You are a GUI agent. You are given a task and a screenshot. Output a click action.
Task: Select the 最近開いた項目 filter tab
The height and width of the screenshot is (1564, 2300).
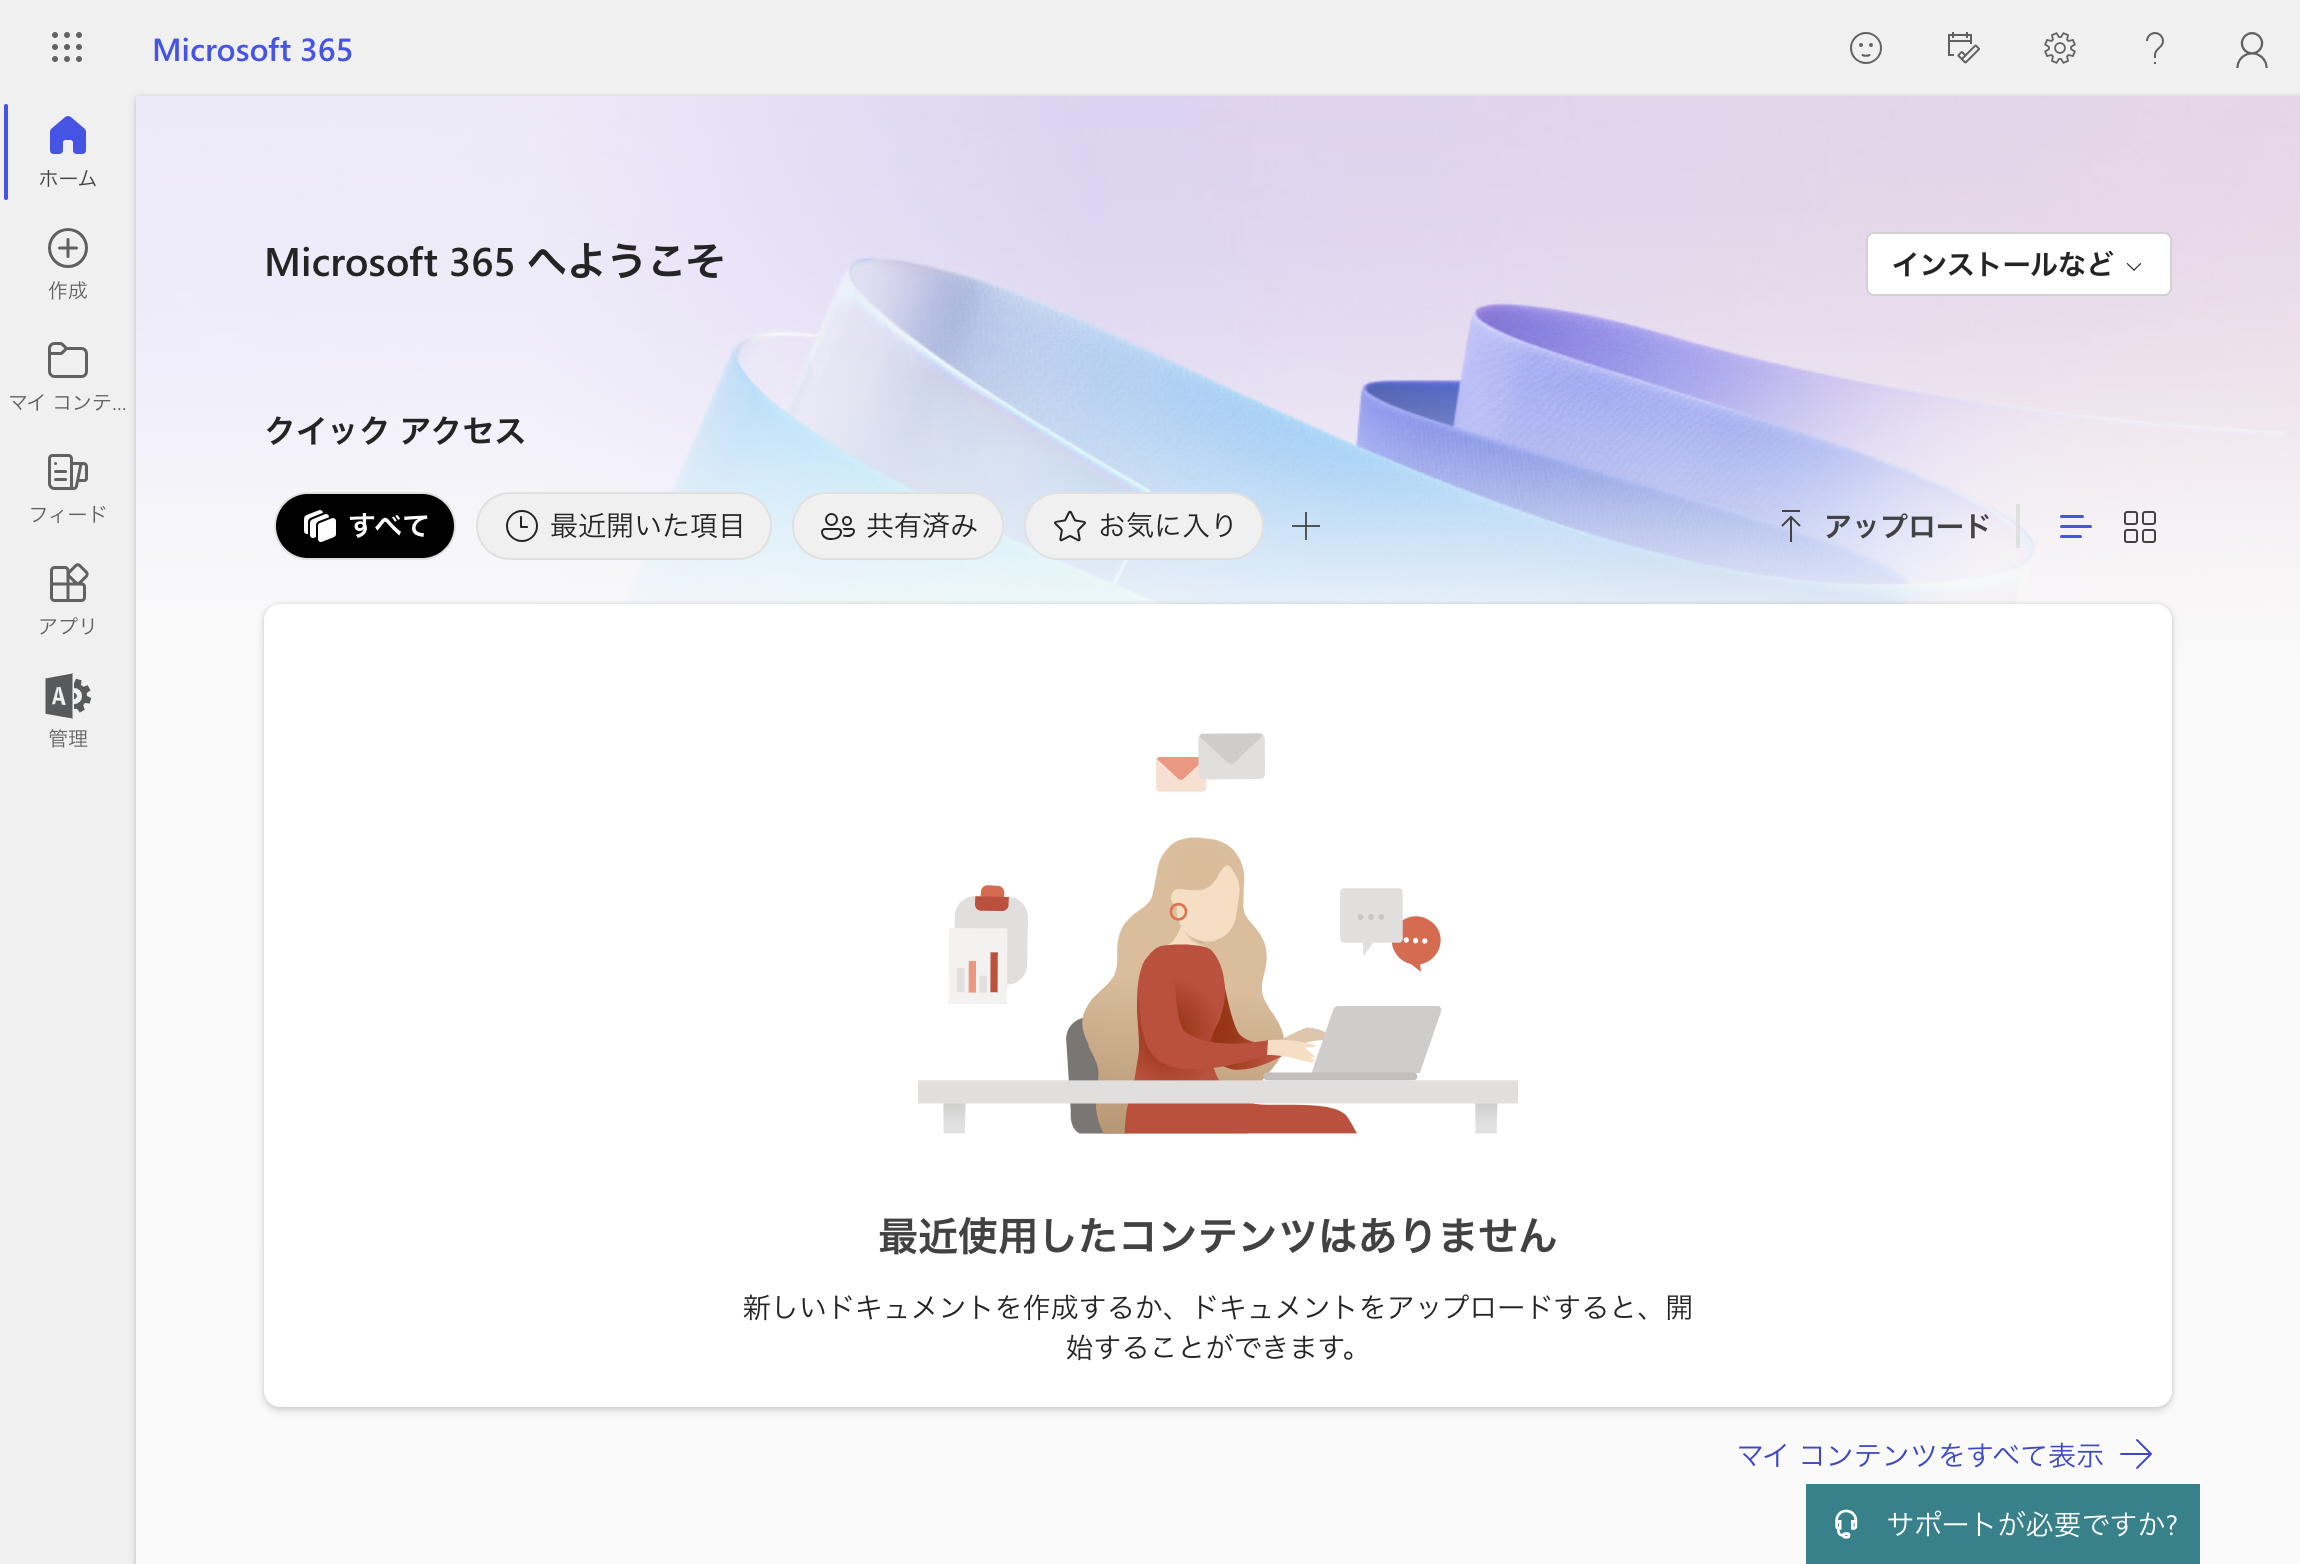[624, 526]
